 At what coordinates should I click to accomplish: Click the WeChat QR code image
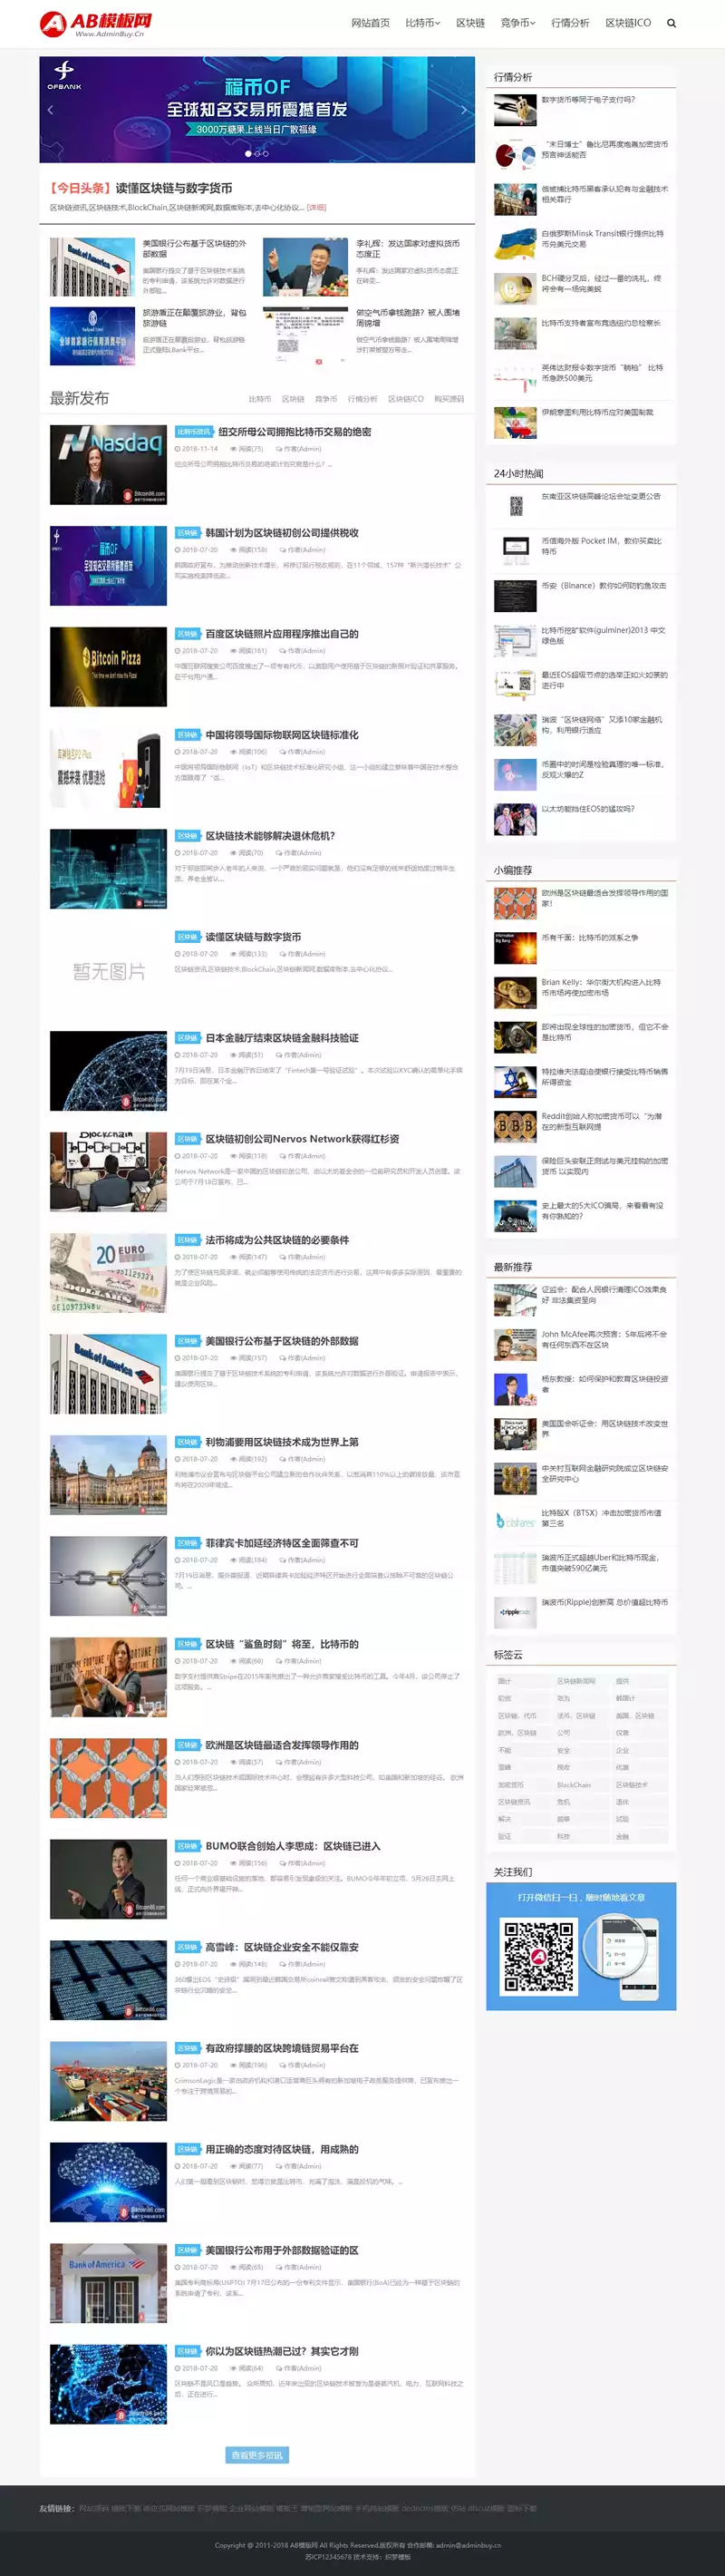538,1954
